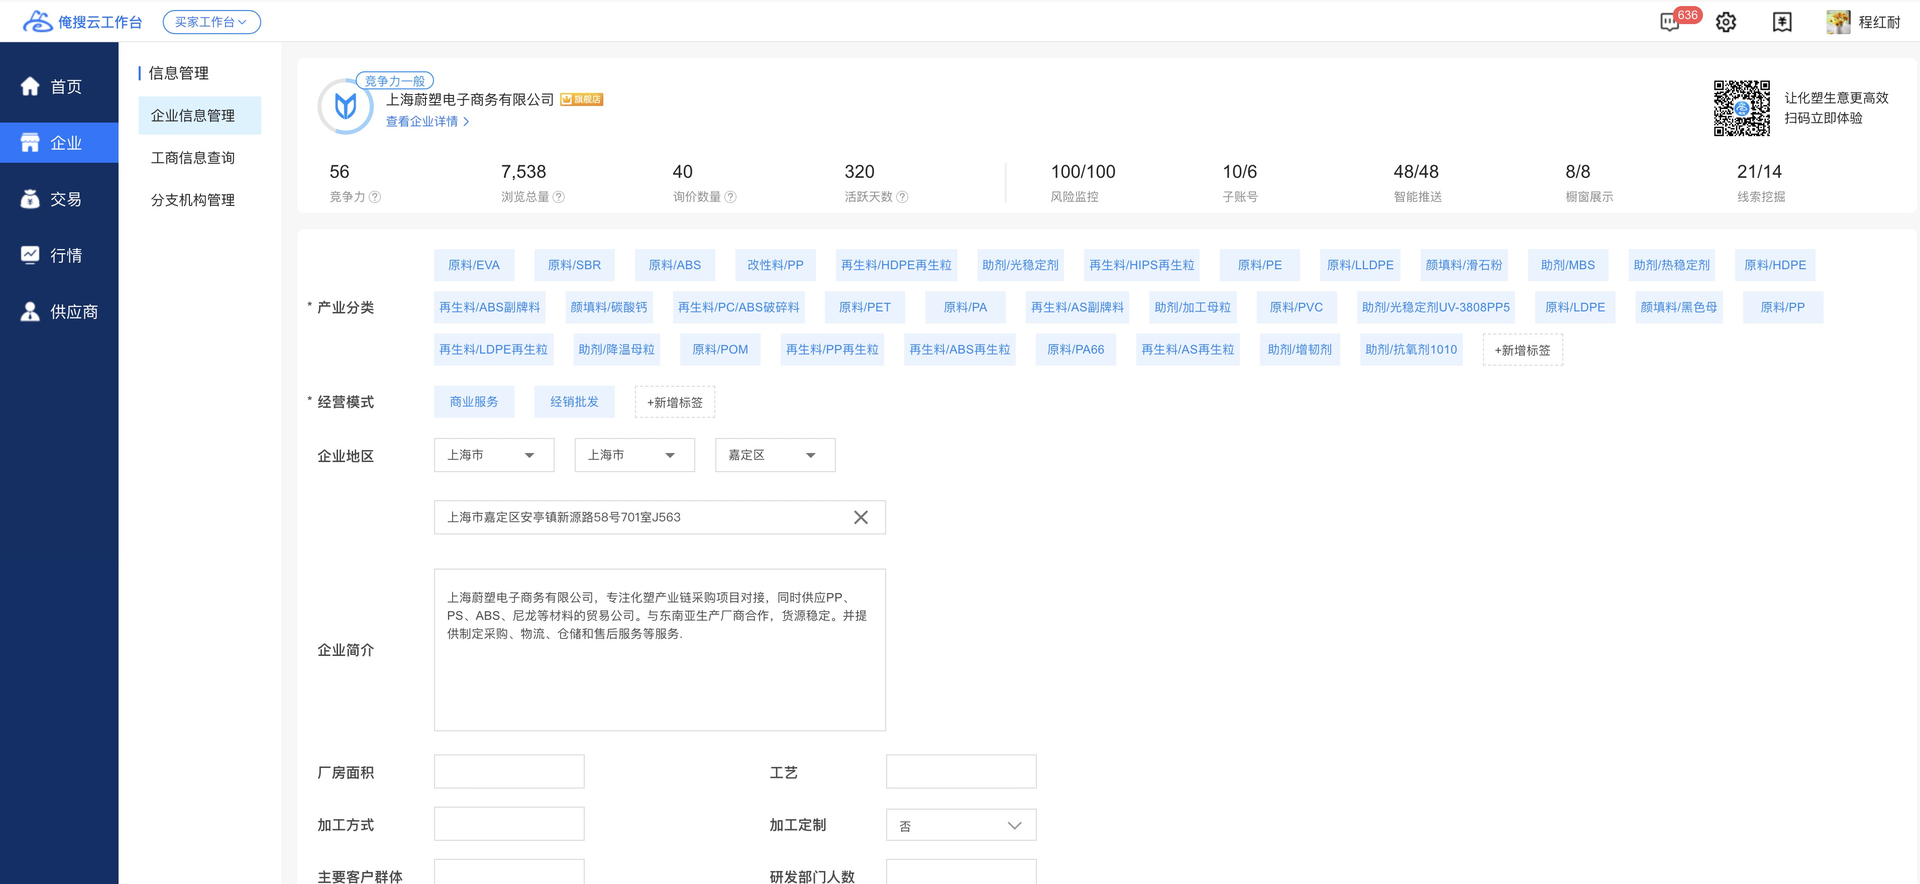The height and width of the screenshot is (884, 1920).
Task: Open 交易 section in sidebar
Action: click(59, 199)
